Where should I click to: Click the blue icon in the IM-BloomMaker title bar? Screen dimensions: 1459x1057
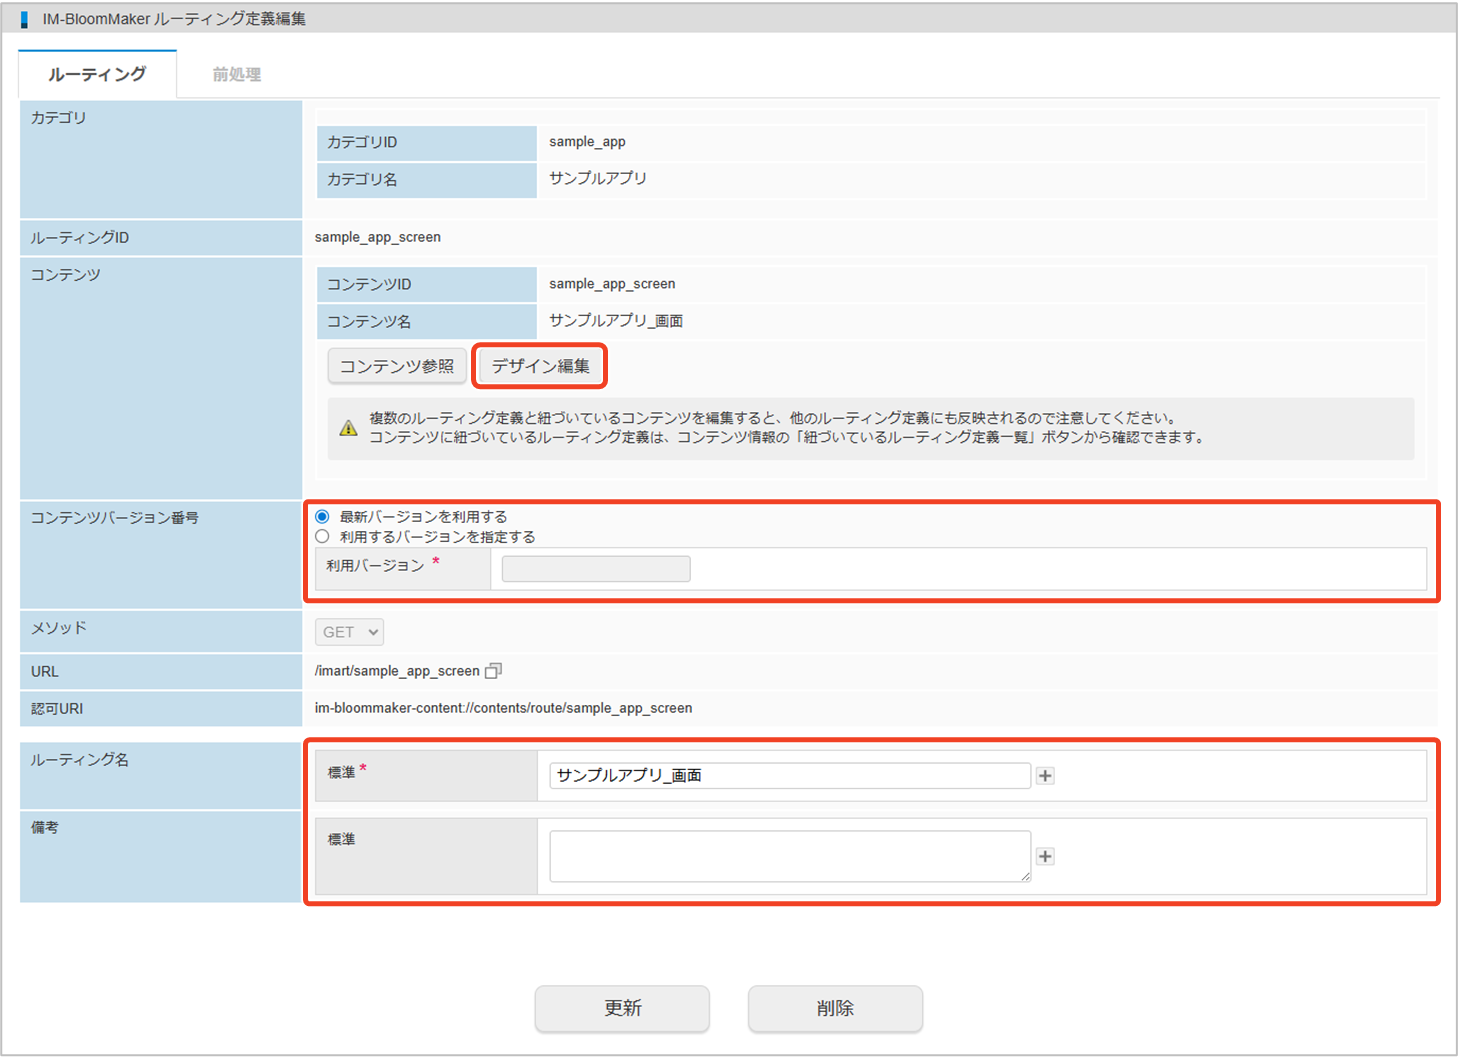(25, 19)
